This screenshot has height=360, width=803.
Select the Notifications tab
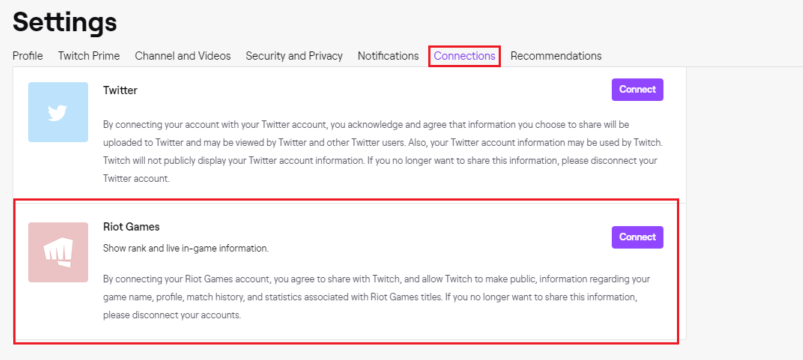(388, 56)
